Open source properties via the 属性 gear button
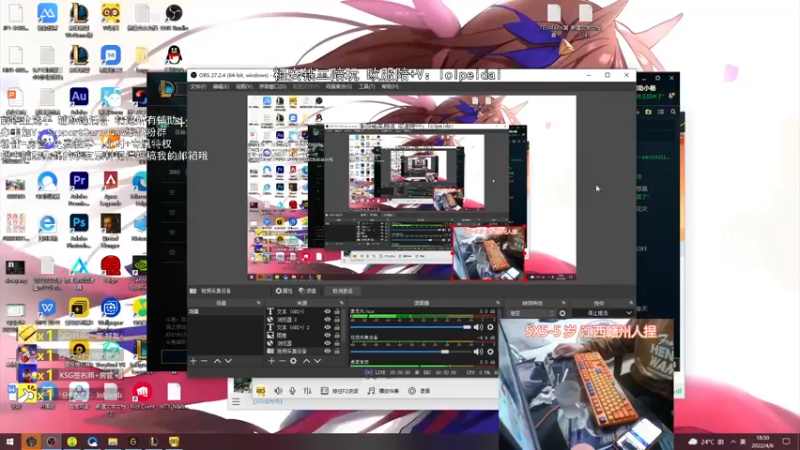Image resolution: width=800 pixels, height=450 pixels. click(x=284, y=291)
